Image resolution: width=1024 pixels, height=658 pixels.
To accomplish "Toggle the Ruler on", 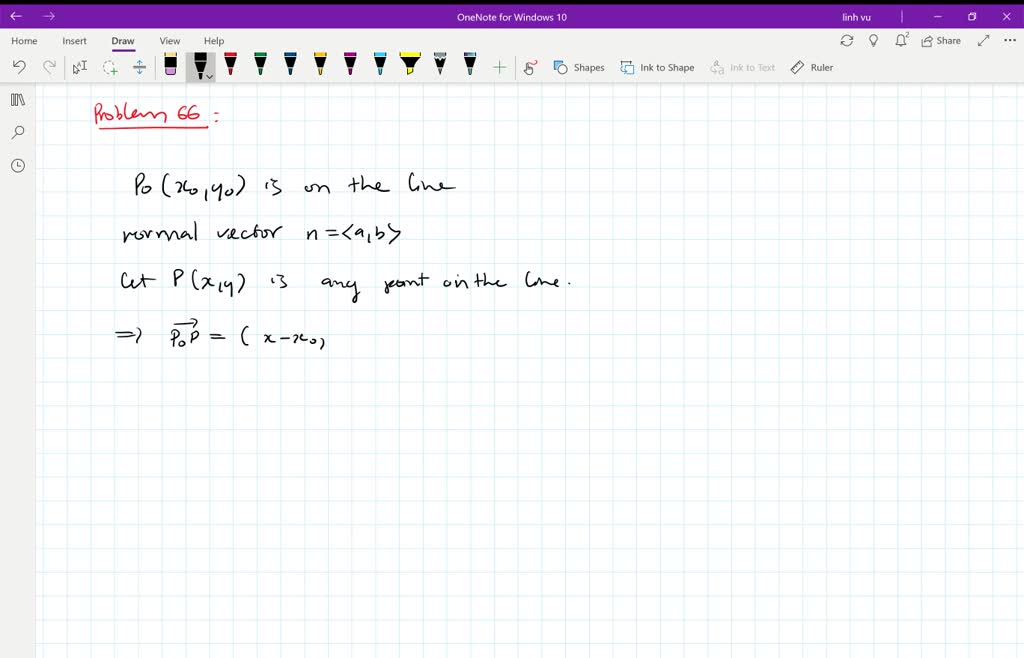I will coord(813,67).
